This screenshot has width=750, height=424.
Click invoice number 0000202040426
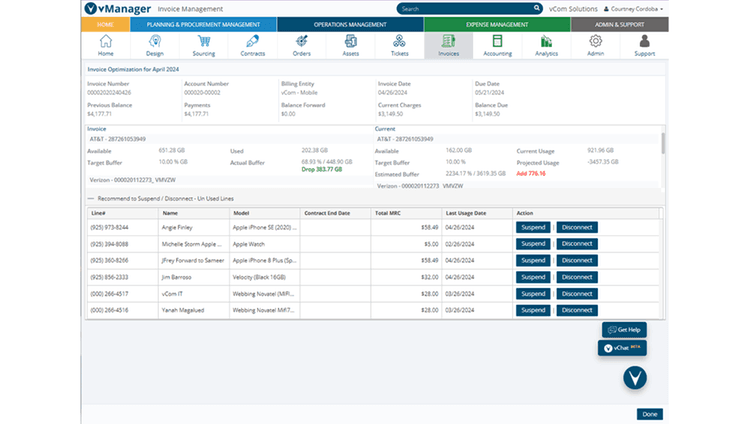coord(109,93)
